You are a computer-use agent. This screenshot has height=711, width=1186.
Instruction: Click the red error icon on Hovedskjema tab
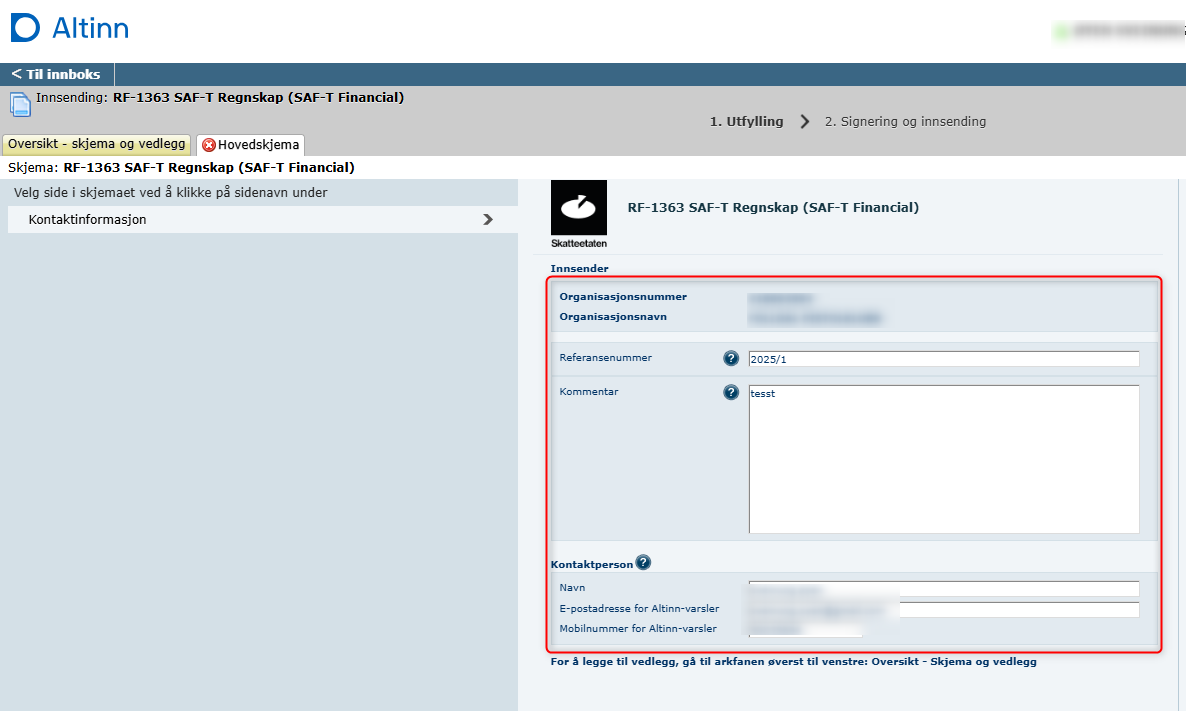[x=209, y=144]
